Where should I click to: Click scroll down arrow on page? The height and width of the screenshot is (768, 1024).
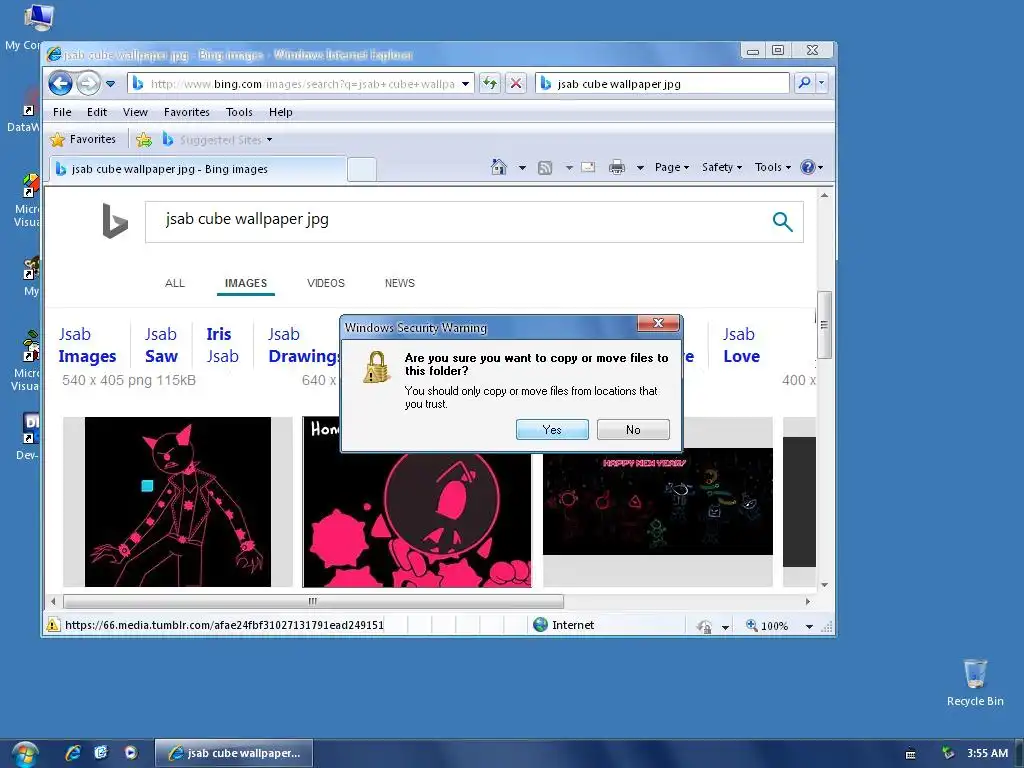(x=824, y=585)
